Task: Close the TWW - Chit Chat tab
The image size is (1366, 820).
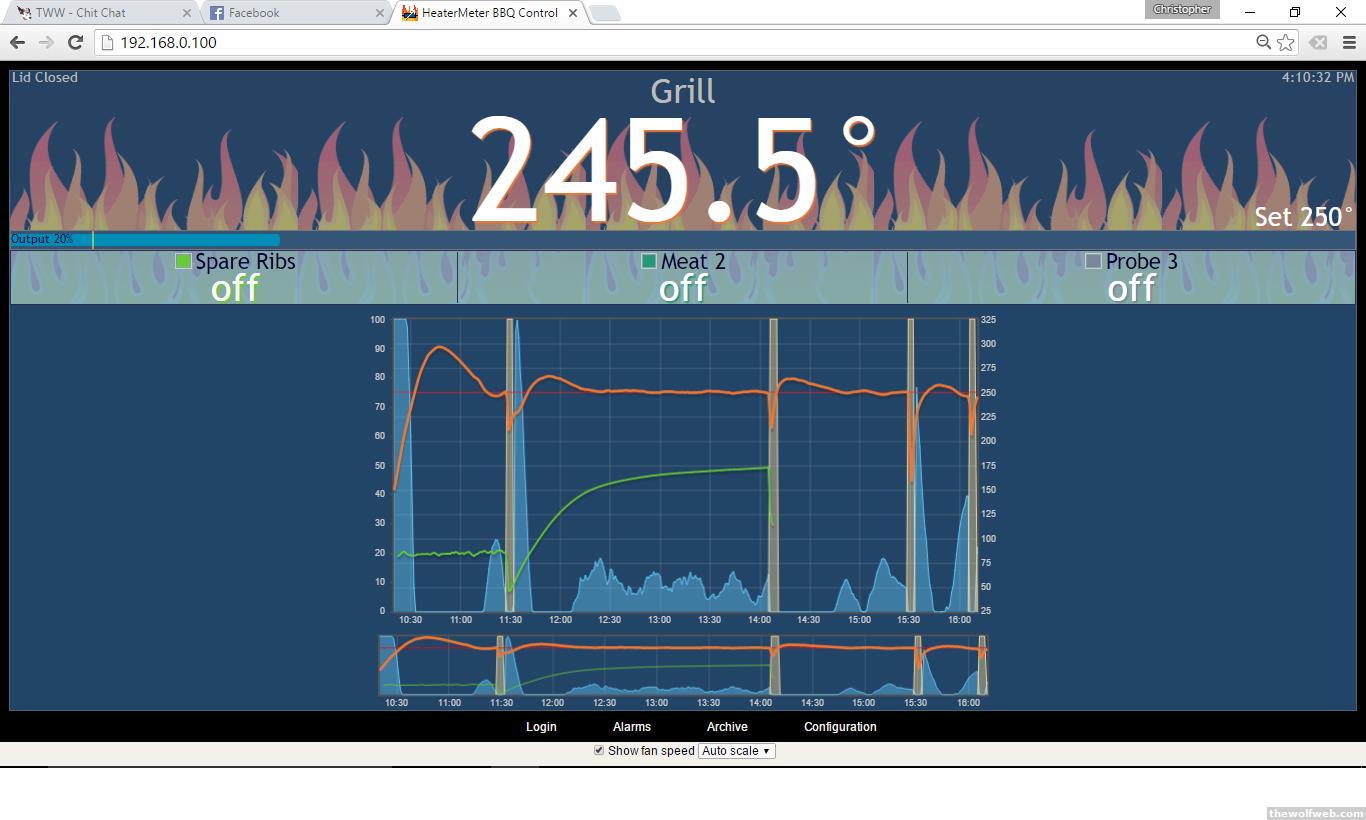Action: click(x=187, y=13)
